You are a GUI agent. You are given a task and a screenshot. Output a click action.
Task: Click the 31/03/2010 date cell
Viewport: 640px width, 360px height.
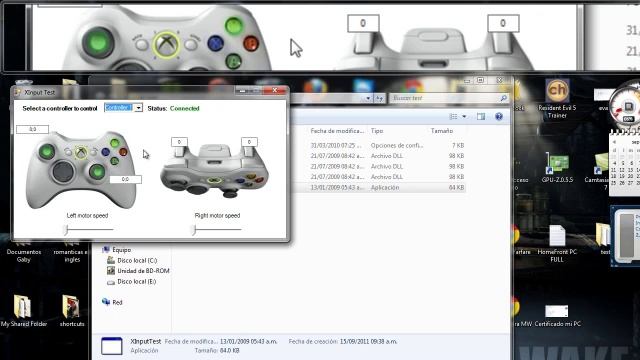click(x=336, y=145)
